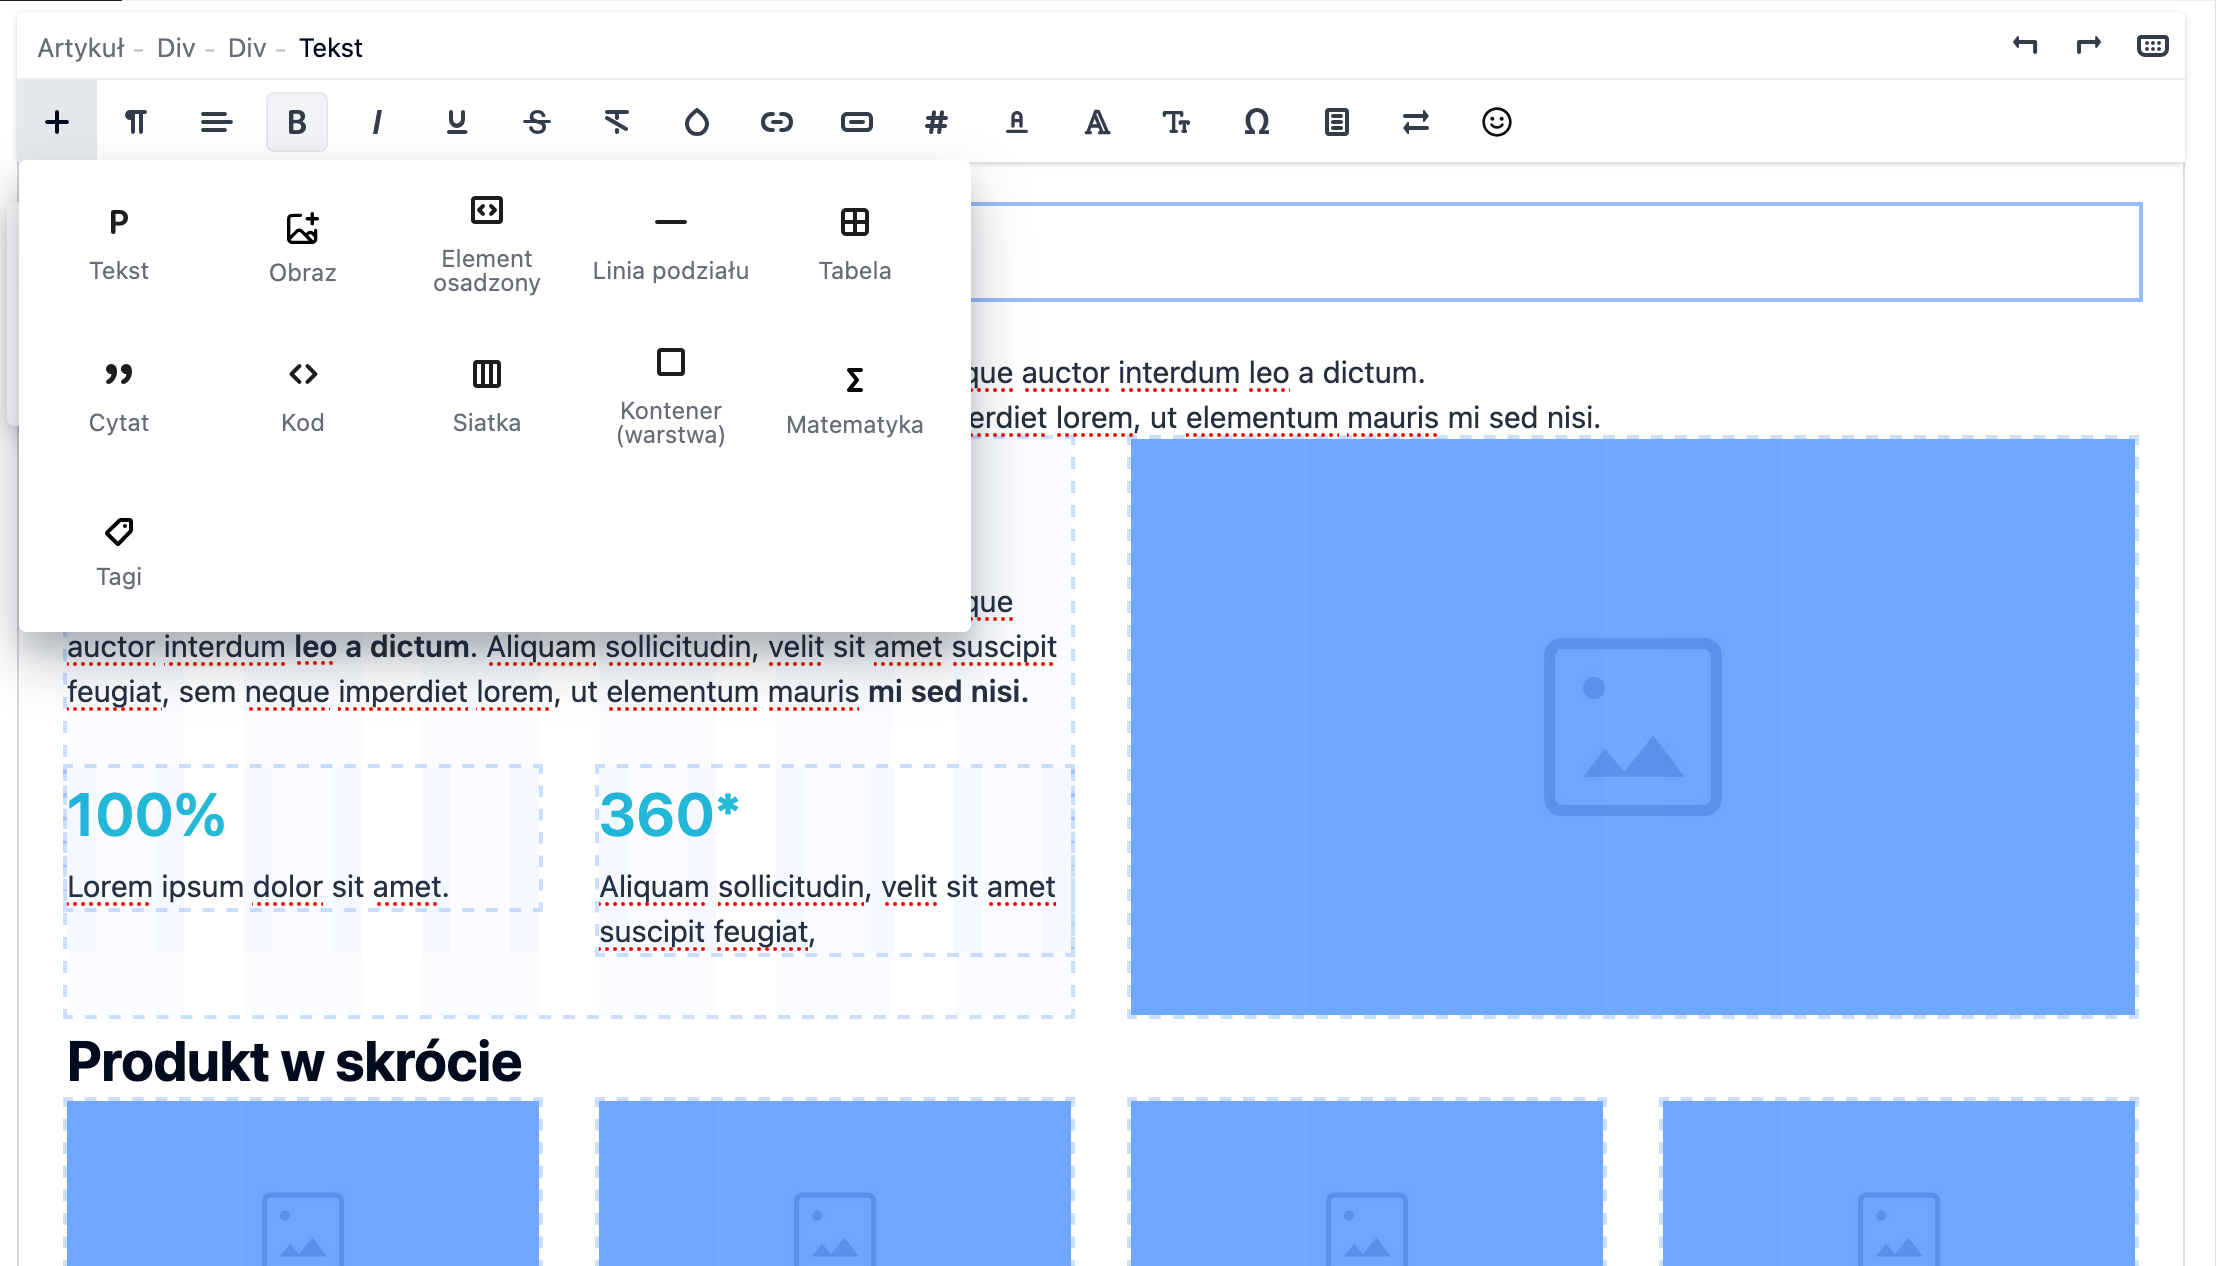Open paragraph format pilcrow menu

click(x=136, y=122)
